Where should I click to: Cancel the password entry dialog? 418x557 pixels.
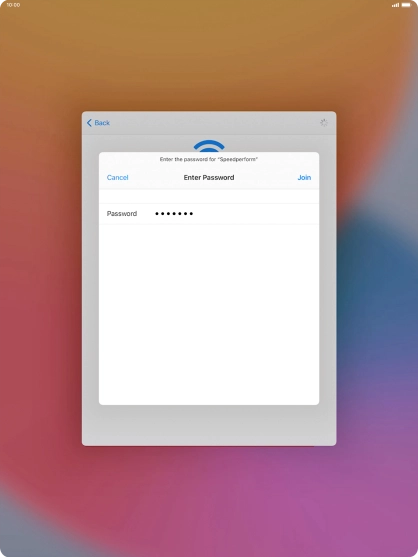[x=118, y=177]
